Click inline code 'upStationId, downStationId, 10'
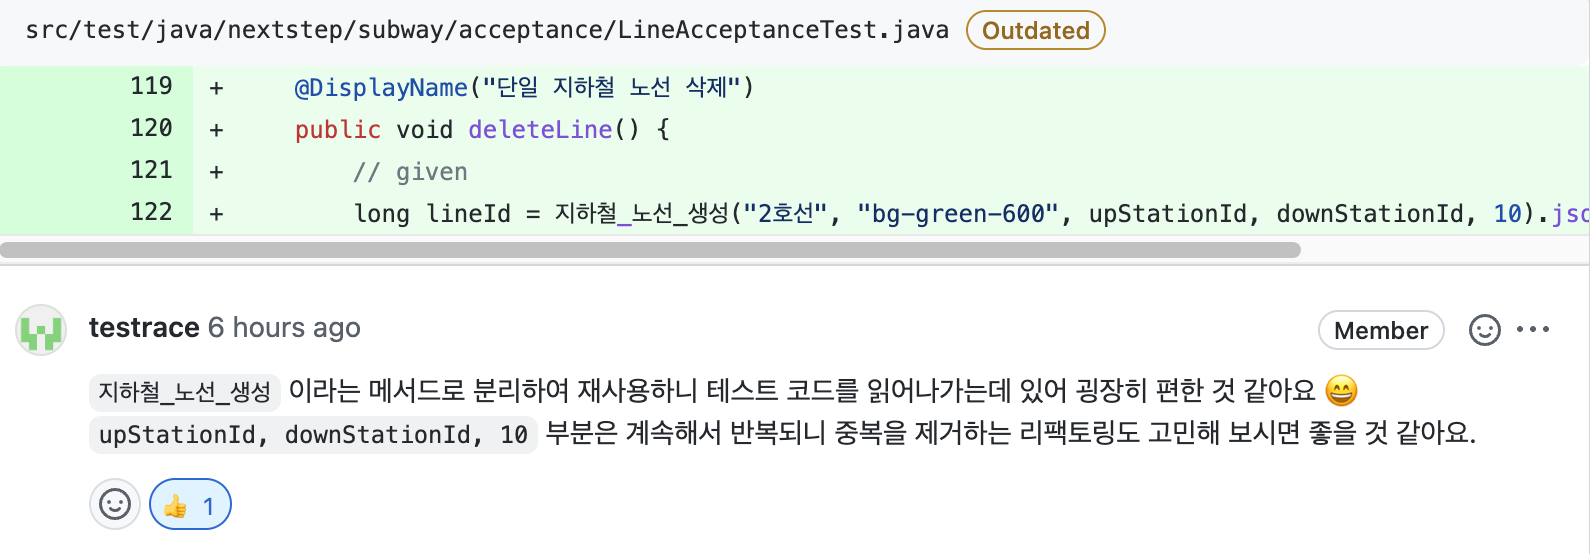1590x554 pixels. pyautogui.click(x=313, y=435)
